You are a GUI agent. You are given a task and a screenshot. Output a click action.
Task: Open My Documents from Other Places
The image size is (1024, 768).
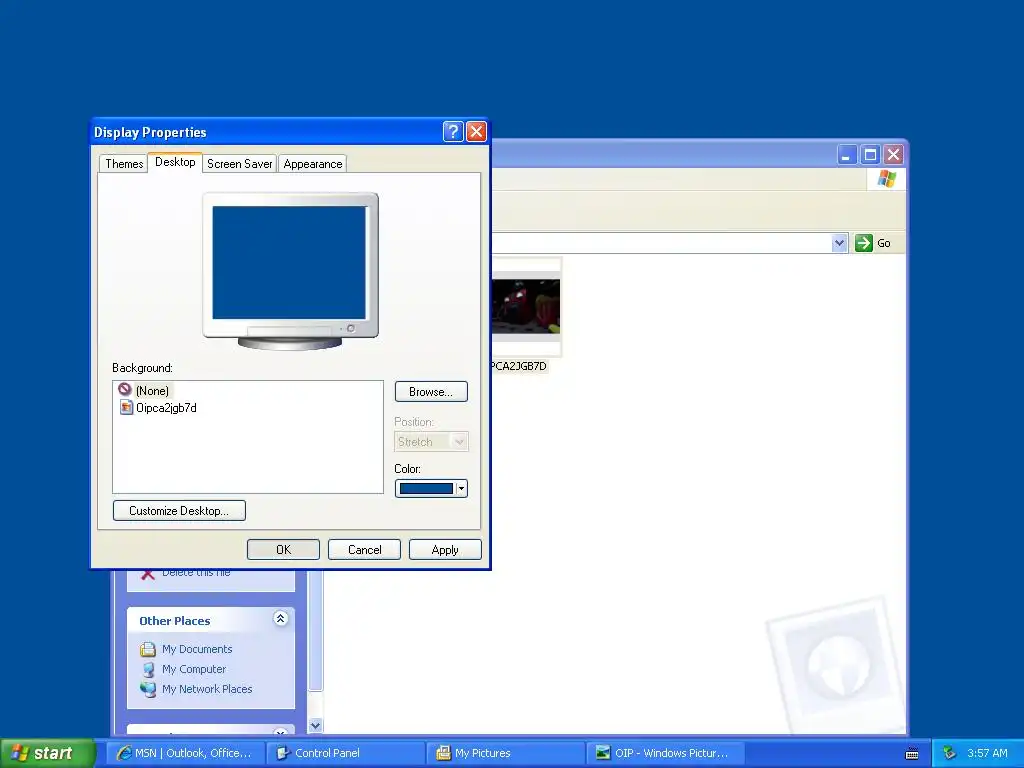tap(197, 649)
